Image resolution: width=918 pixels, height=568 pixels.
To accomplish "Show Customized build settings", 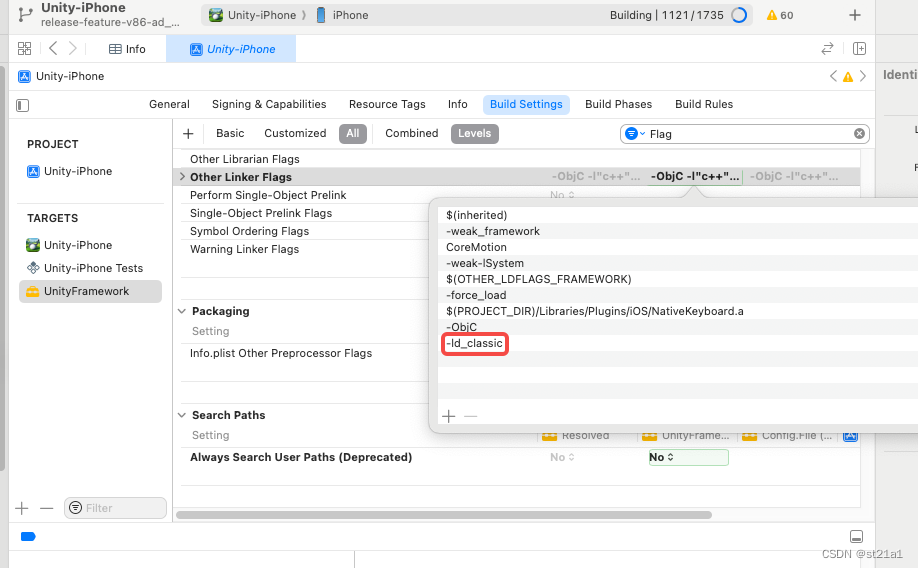I will click(x=295, y=134).
